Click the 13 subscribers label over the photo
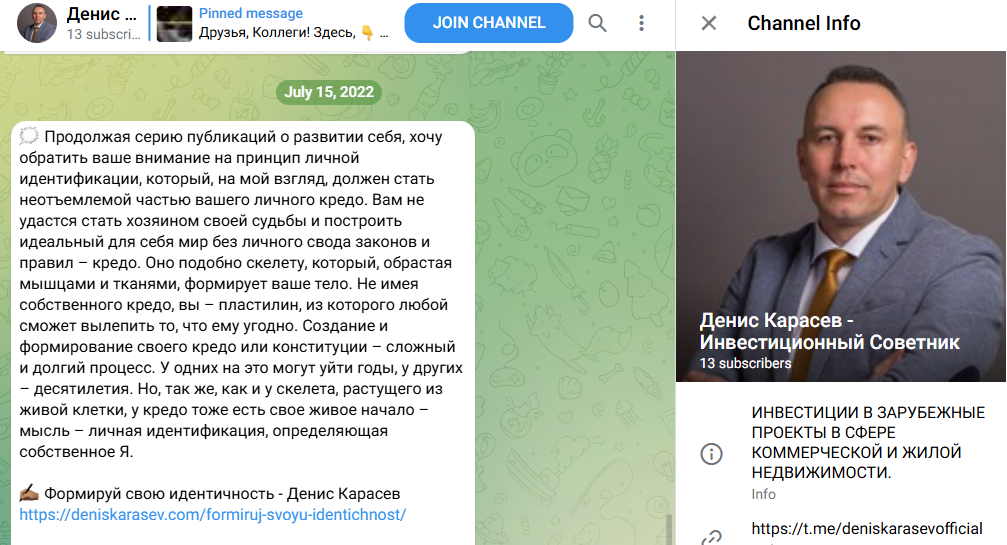Image resolution: width=1007 pixels, height=545 pixels. (745, 363)
